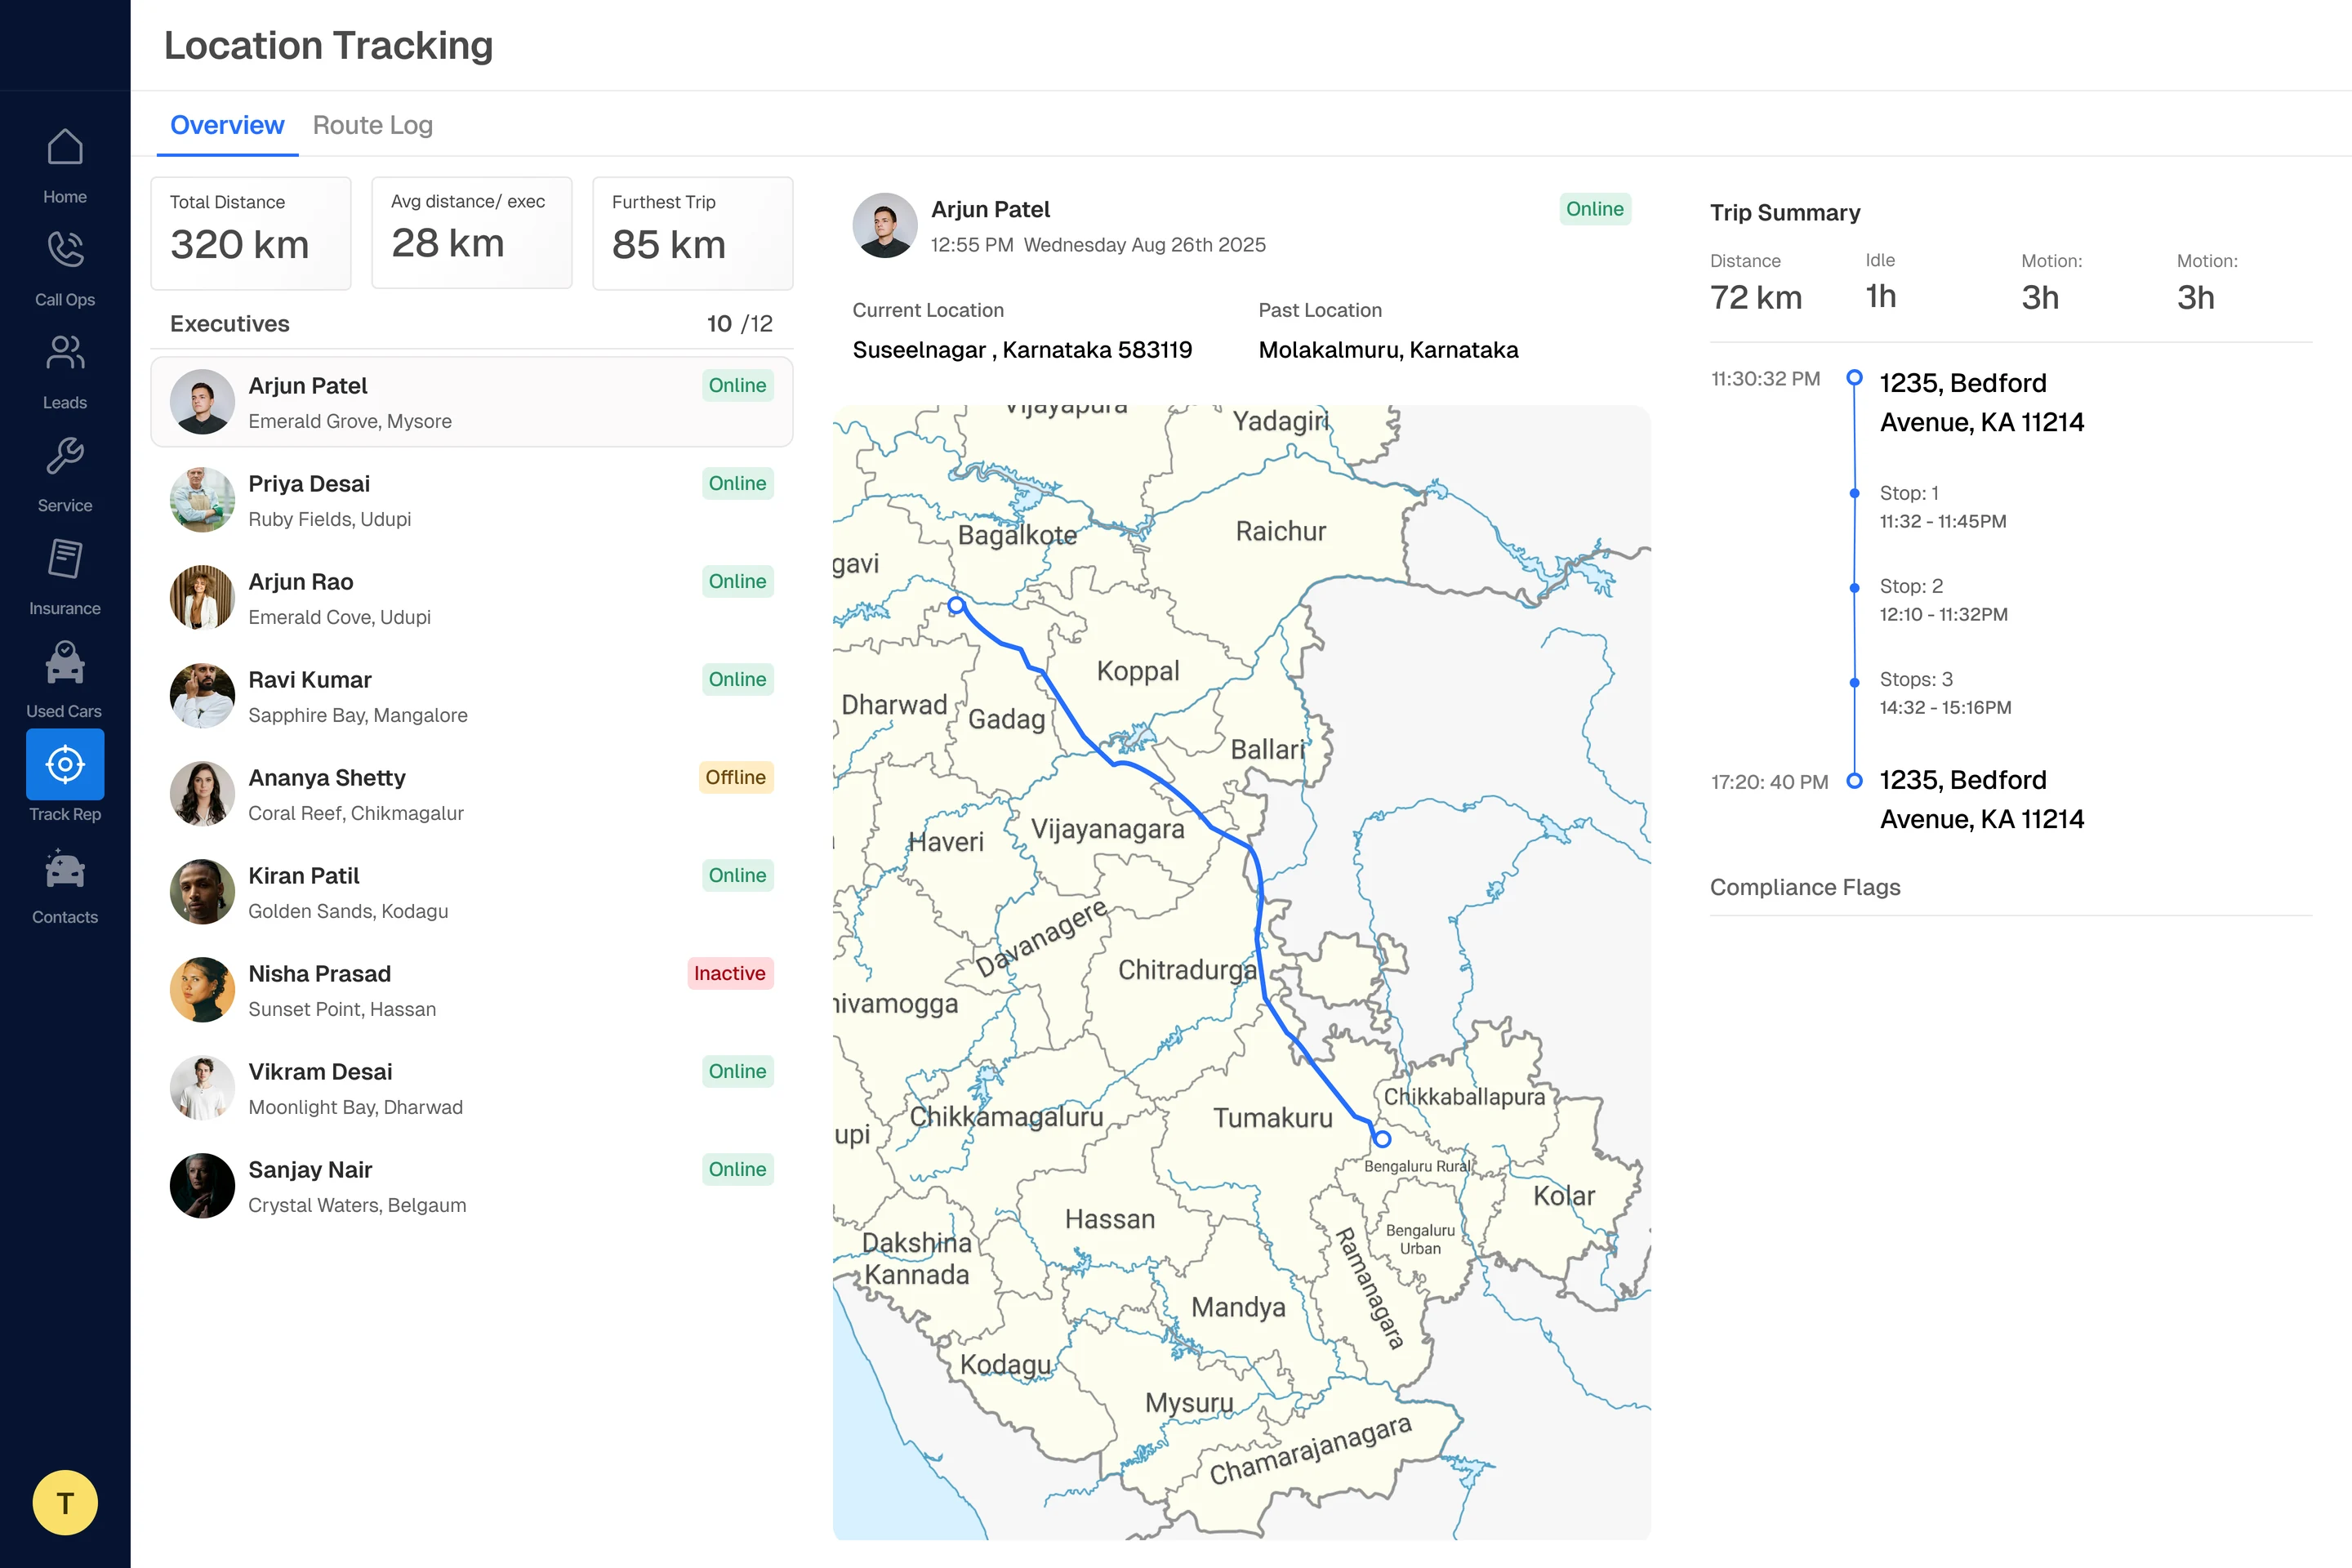Select executive Sanjay Nair
Image resolution: width=2352 pixels, height=1568 pixels.
[471, 1186]
